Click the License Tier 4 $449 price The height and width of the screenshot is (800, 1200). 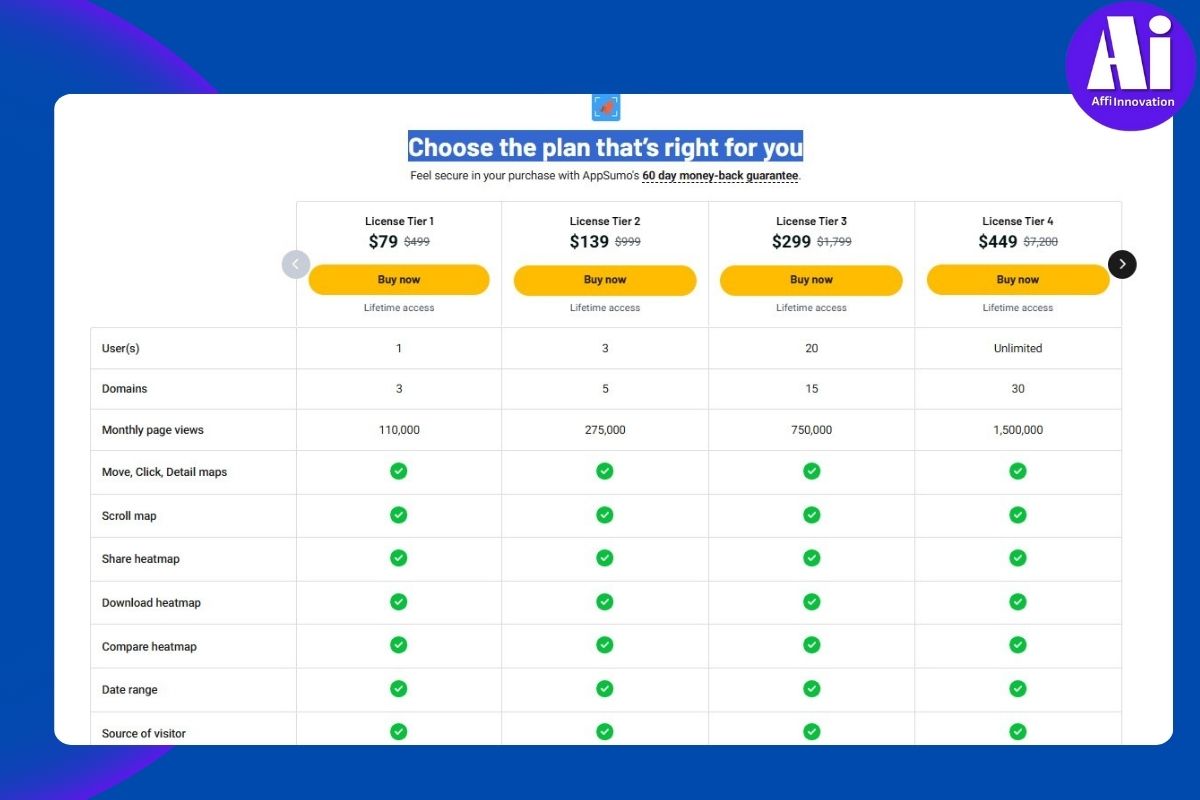(x=997, y=242)
